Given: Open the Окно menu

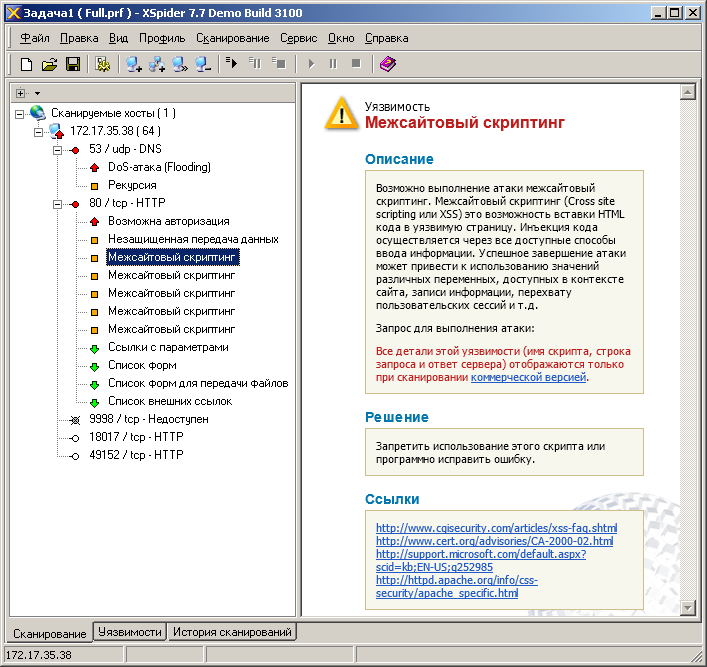Looking at the screenshot, I should click(x=341, y=38).
